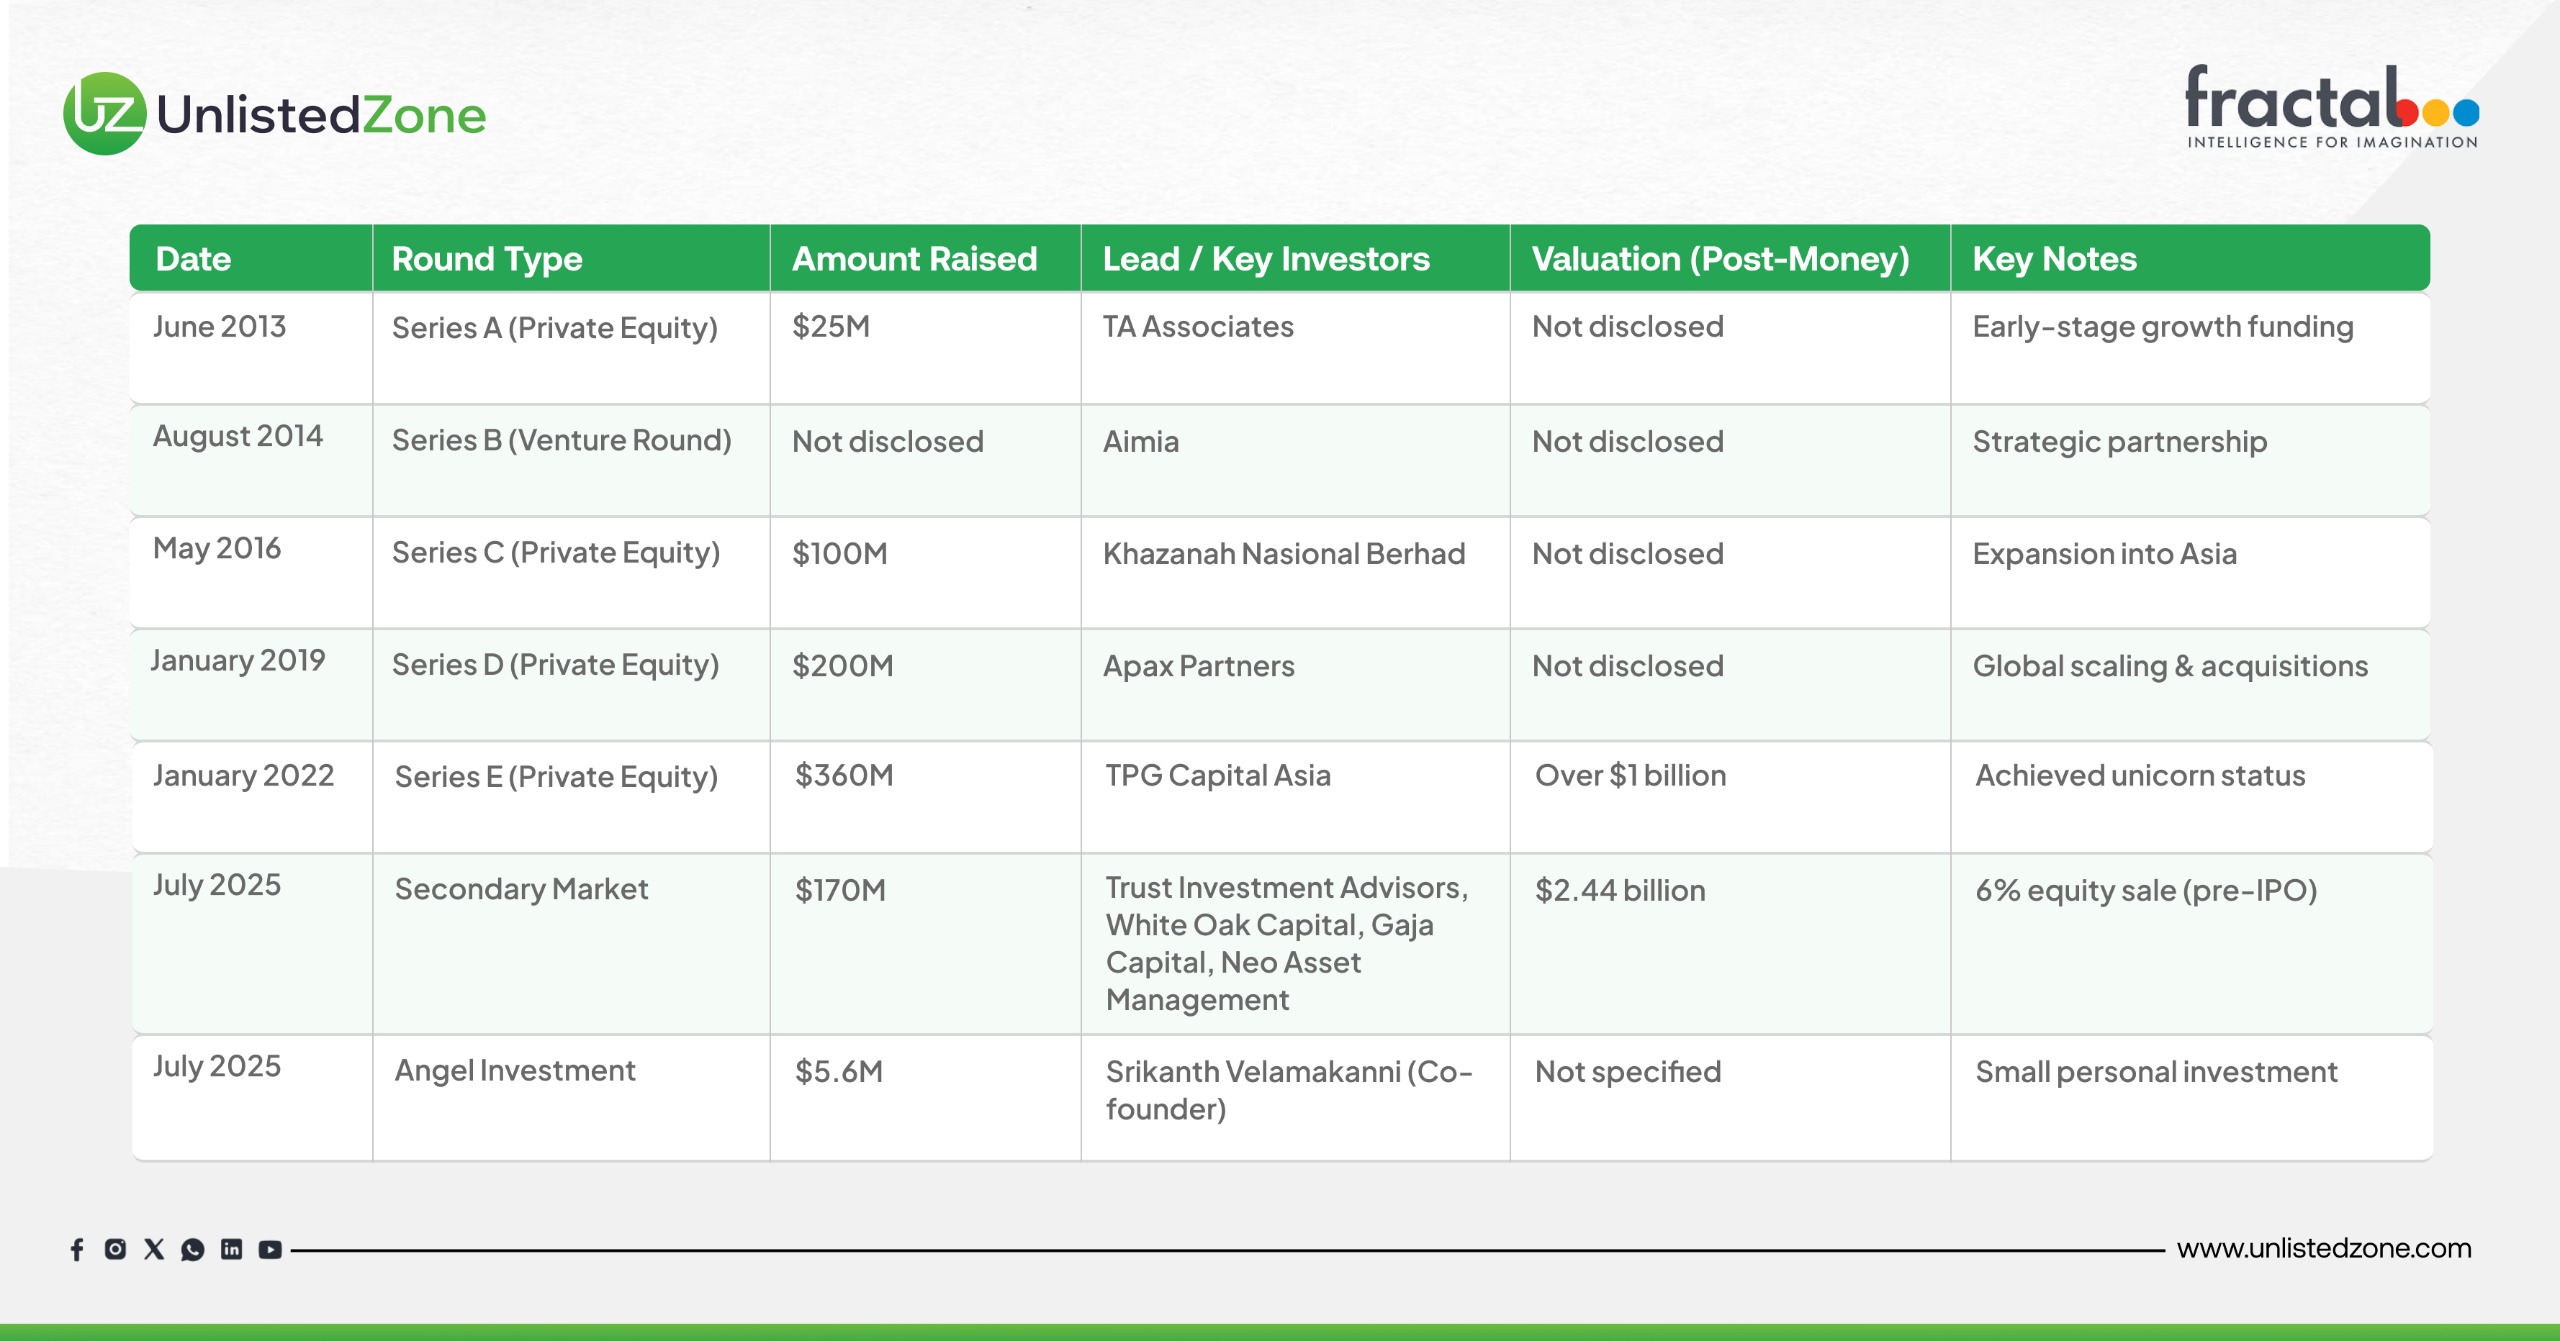Visit www.unlistedzone.com link
The width and height of the screenshot is (2560, 1341).
pos(2323,1248)
